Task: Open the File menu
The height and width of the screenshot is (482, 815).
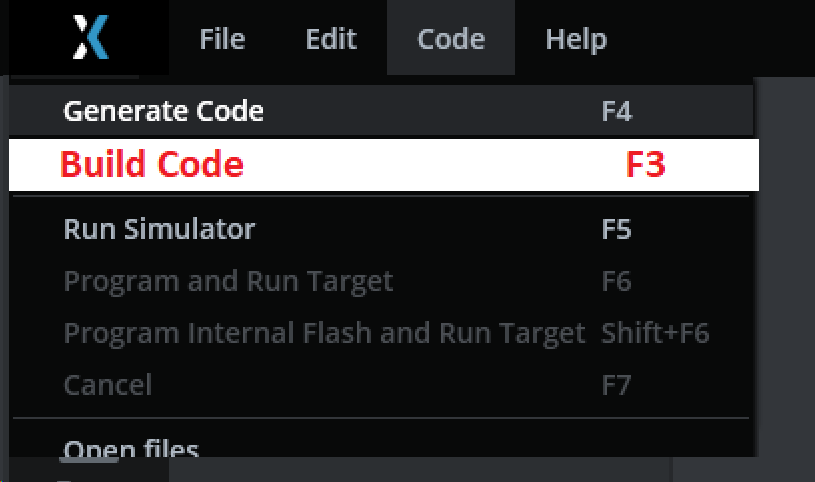Action: coord(222,39)
